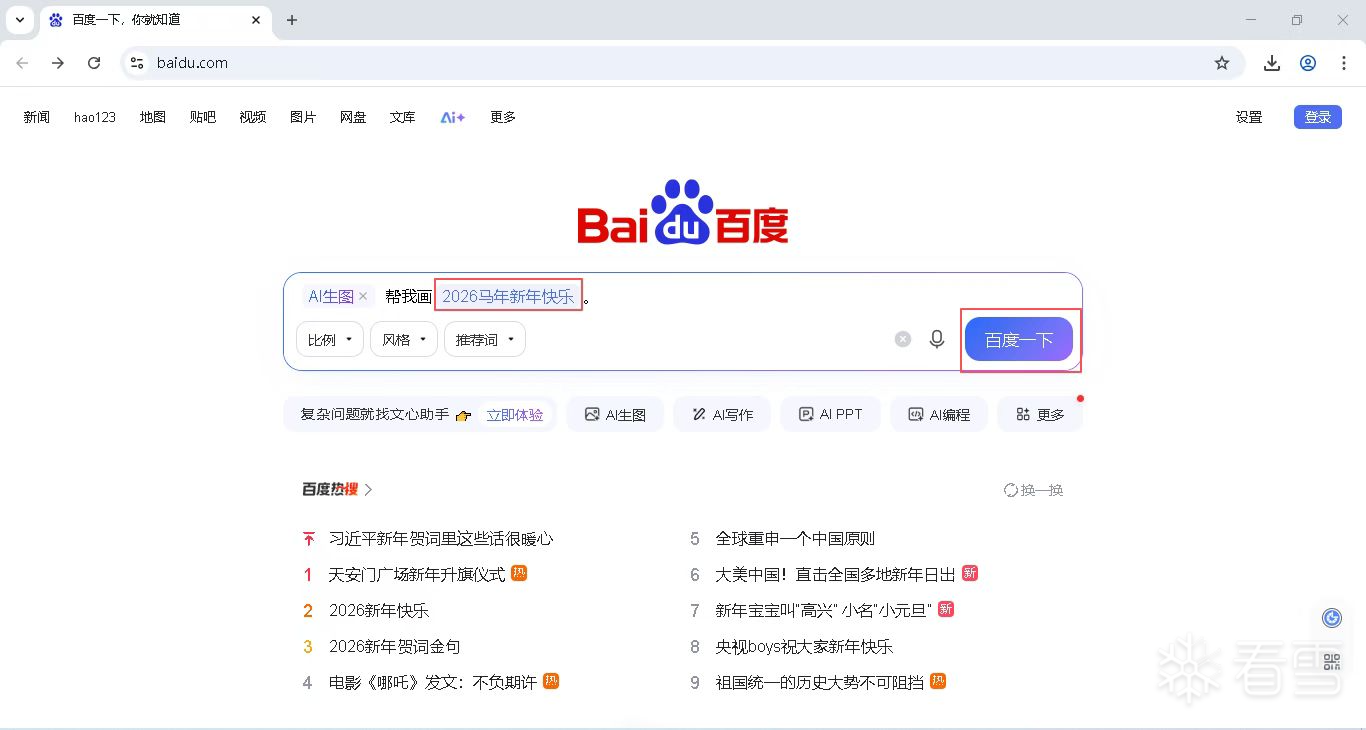Open hot search 新年宝宝叫"高兴" 小名"小元旦"
The height and width of the screenshot is (730, 1366).
click(x=823, y=611)
